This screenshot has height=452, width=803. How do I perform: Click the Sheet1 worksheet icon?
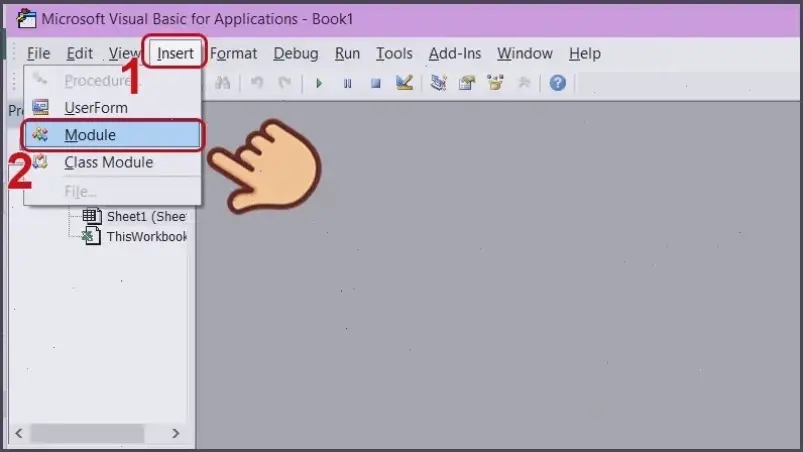pos(92,216)
